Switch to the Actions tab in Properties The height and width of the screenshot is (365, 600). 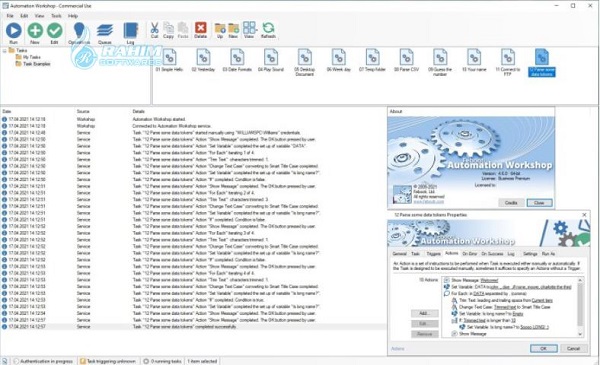pyautogui.click(x=452, y=253)
